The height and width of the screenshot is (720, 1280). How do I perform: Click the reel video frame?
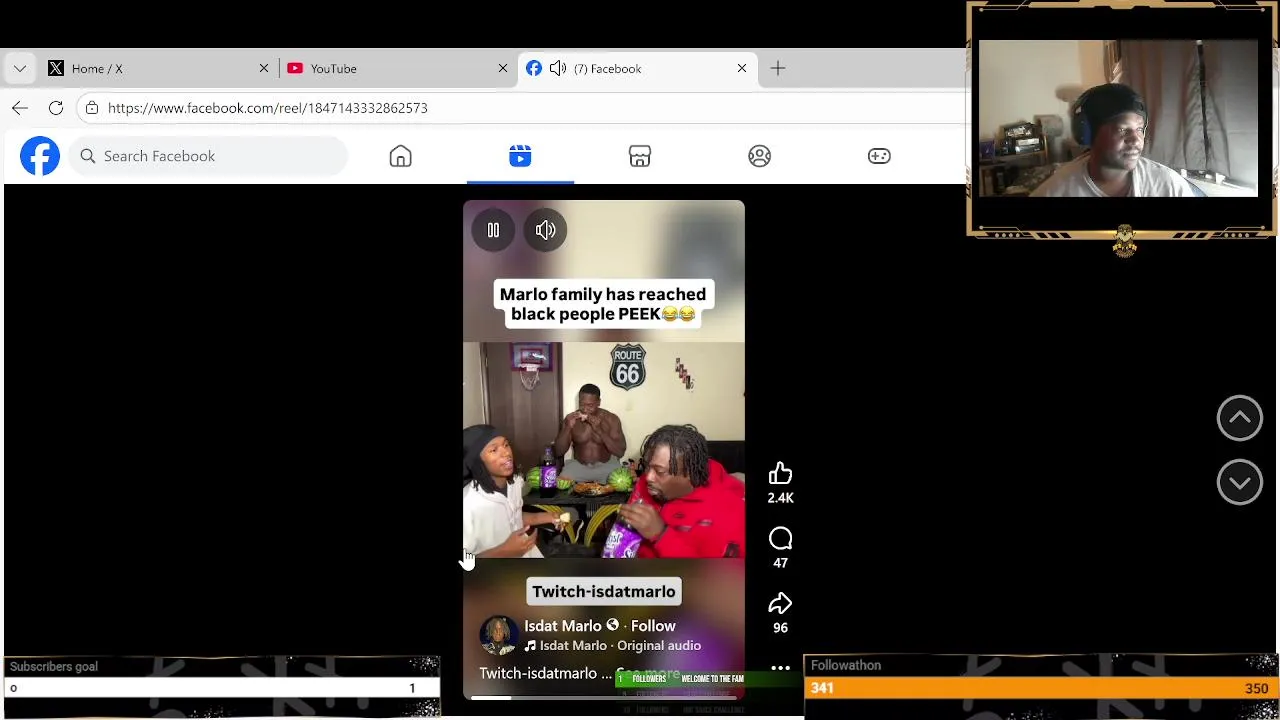pos(604,450)
